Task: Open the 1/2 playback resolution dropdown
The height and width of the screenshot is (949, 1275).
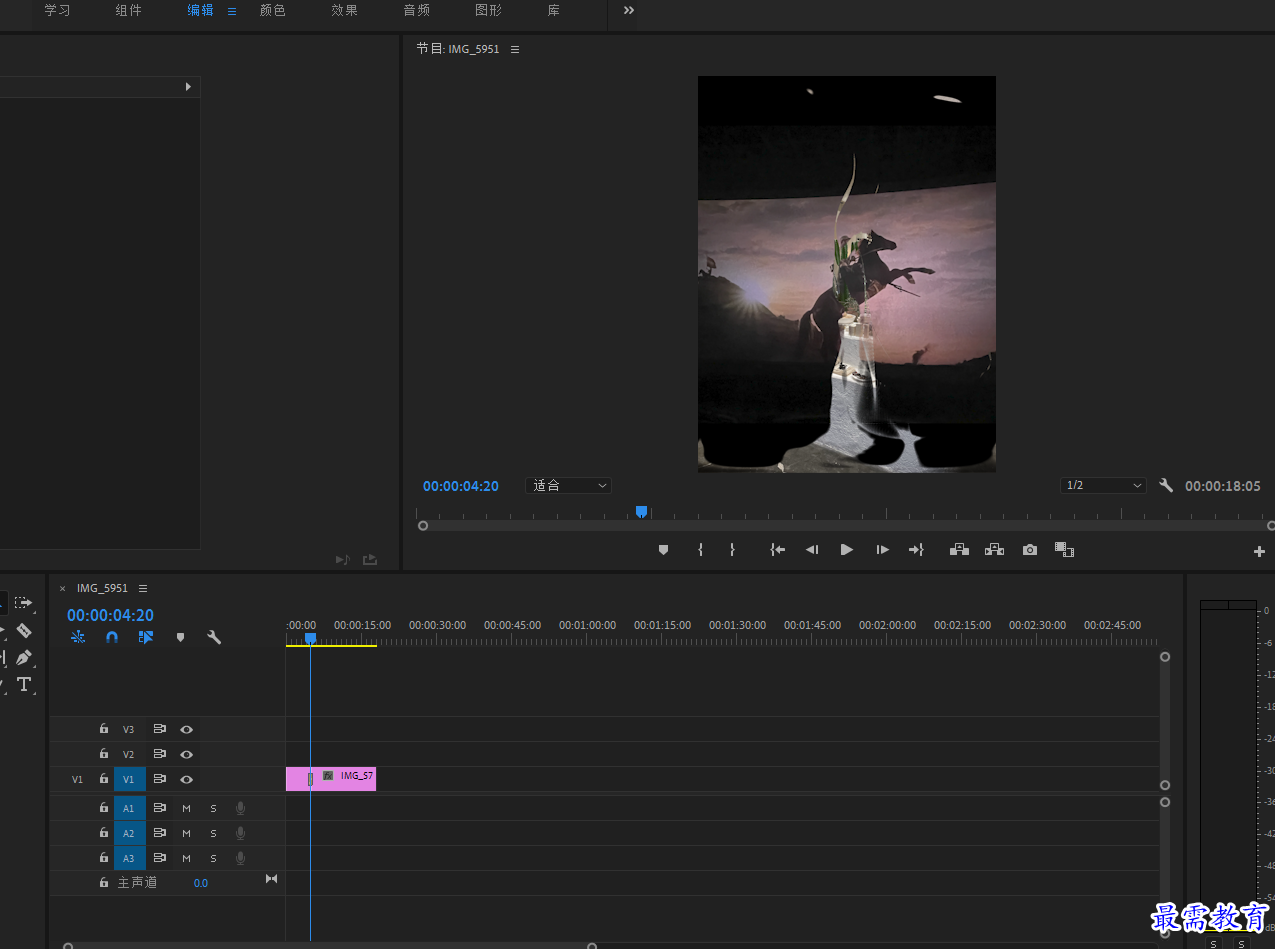Action: [x=1103, y=485]
